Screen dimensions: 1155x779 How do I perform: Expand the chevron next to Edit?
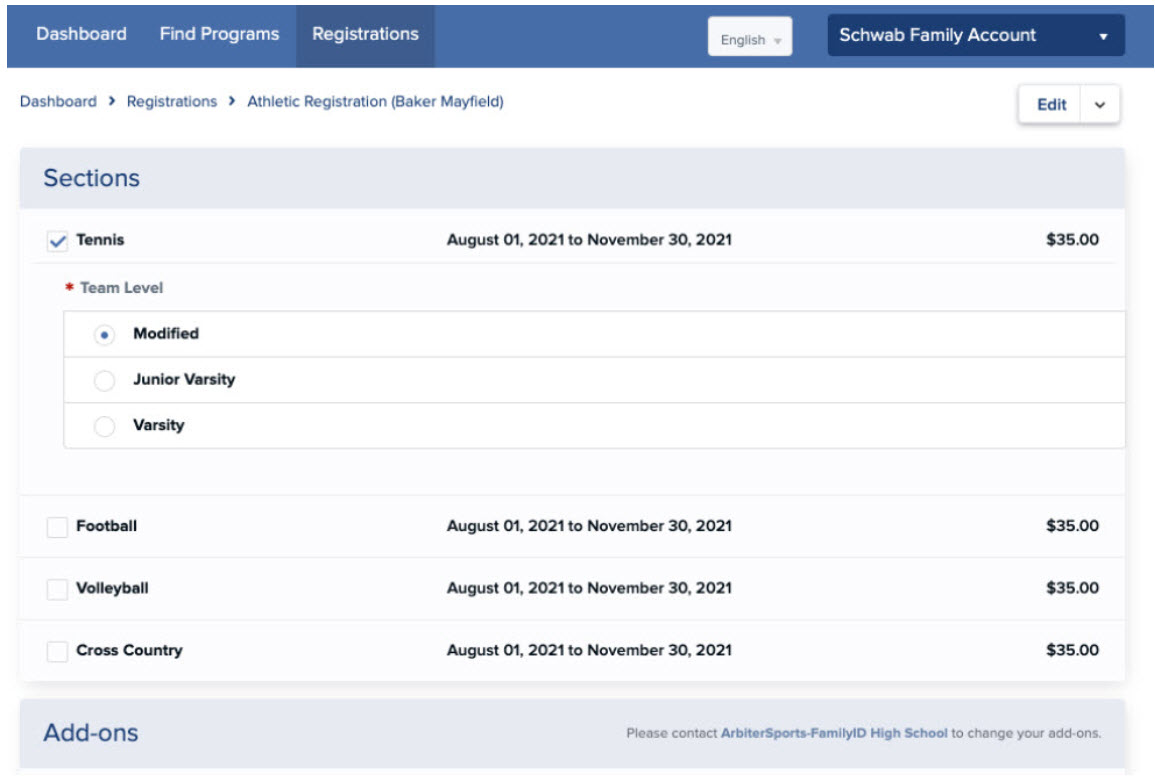click(x=1100, y=105)
